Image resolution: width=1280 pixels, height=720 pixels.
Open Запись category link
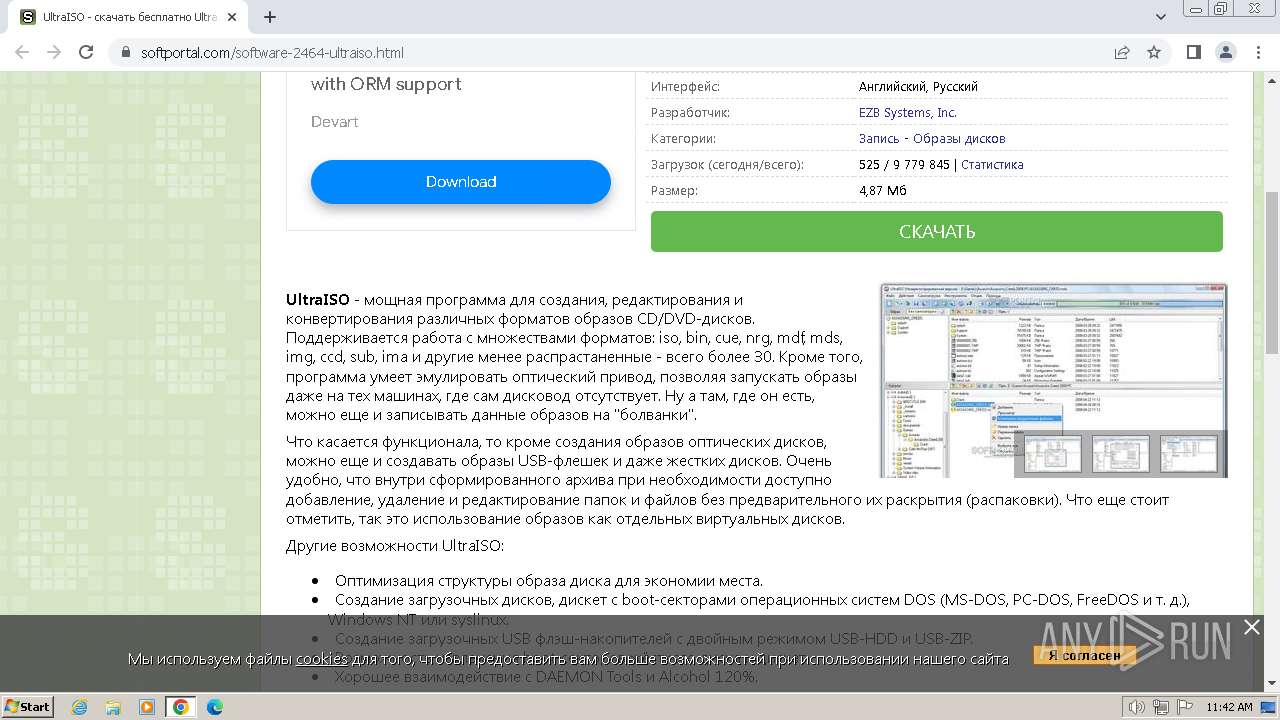point(879,138)
